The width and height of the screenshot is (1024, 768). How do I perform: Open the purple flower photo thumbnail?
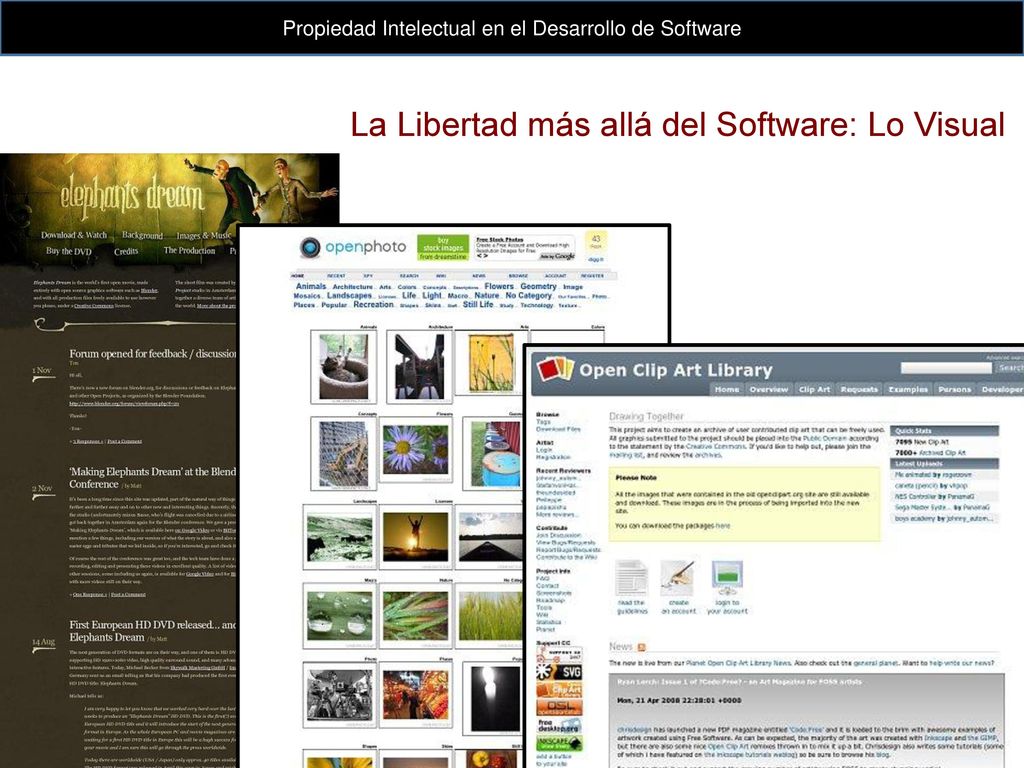415,450
